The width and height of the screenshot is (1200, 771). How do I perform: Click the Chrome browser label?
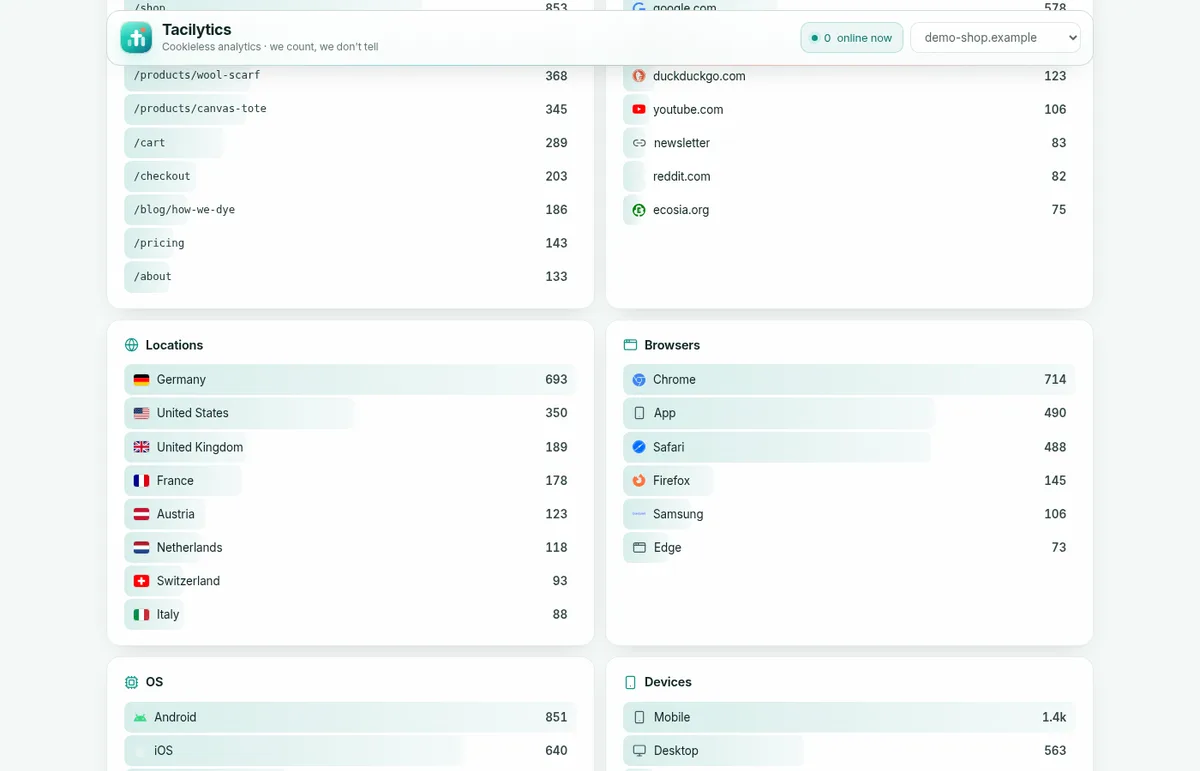(674, 380)
